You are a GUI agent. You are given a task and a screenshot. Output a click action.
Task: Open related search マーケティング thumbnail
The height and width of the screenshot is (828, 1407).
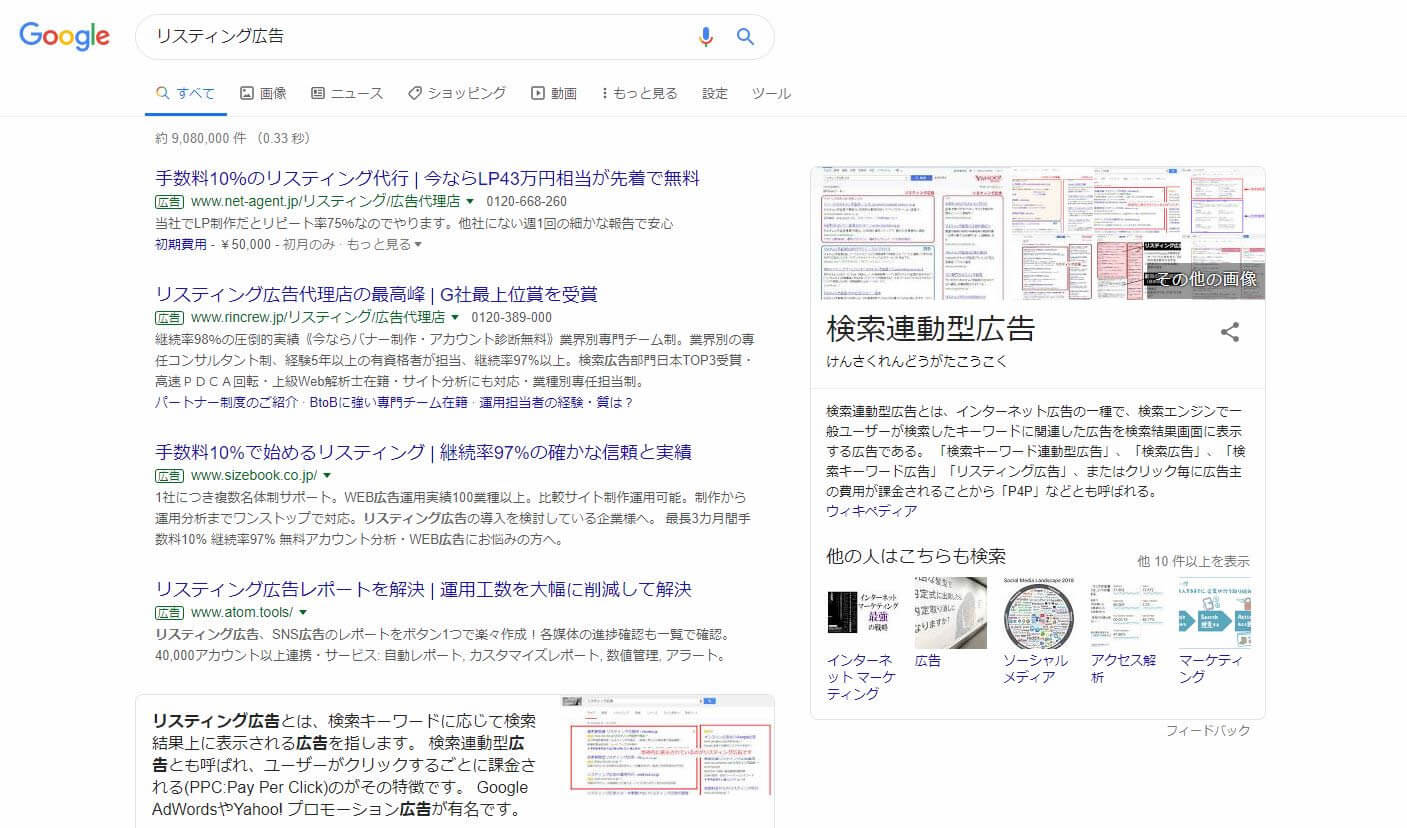click(1214, 613)
